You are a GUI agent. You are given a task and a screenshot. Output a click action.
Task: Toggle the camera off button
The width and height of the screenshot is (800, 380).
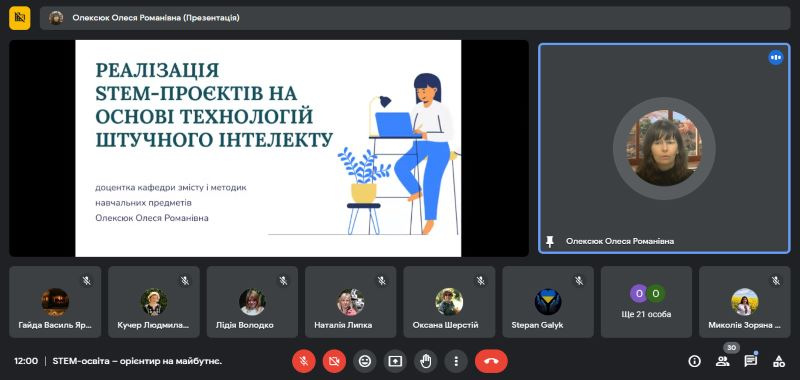point(334,361)
